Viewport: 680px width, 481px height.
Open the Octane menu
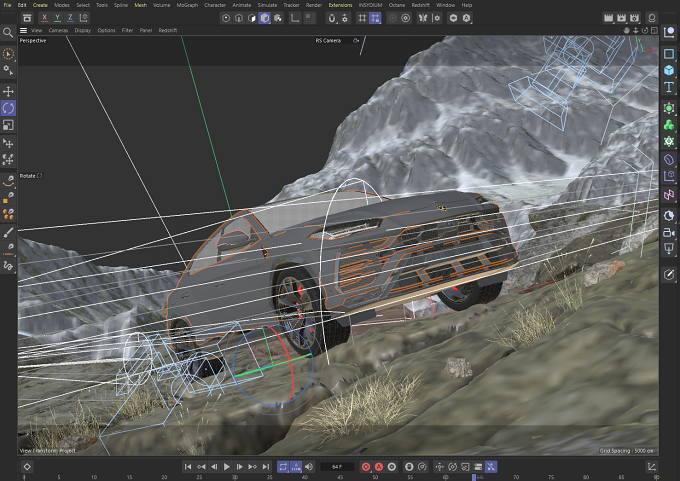[x=397, y=5]
